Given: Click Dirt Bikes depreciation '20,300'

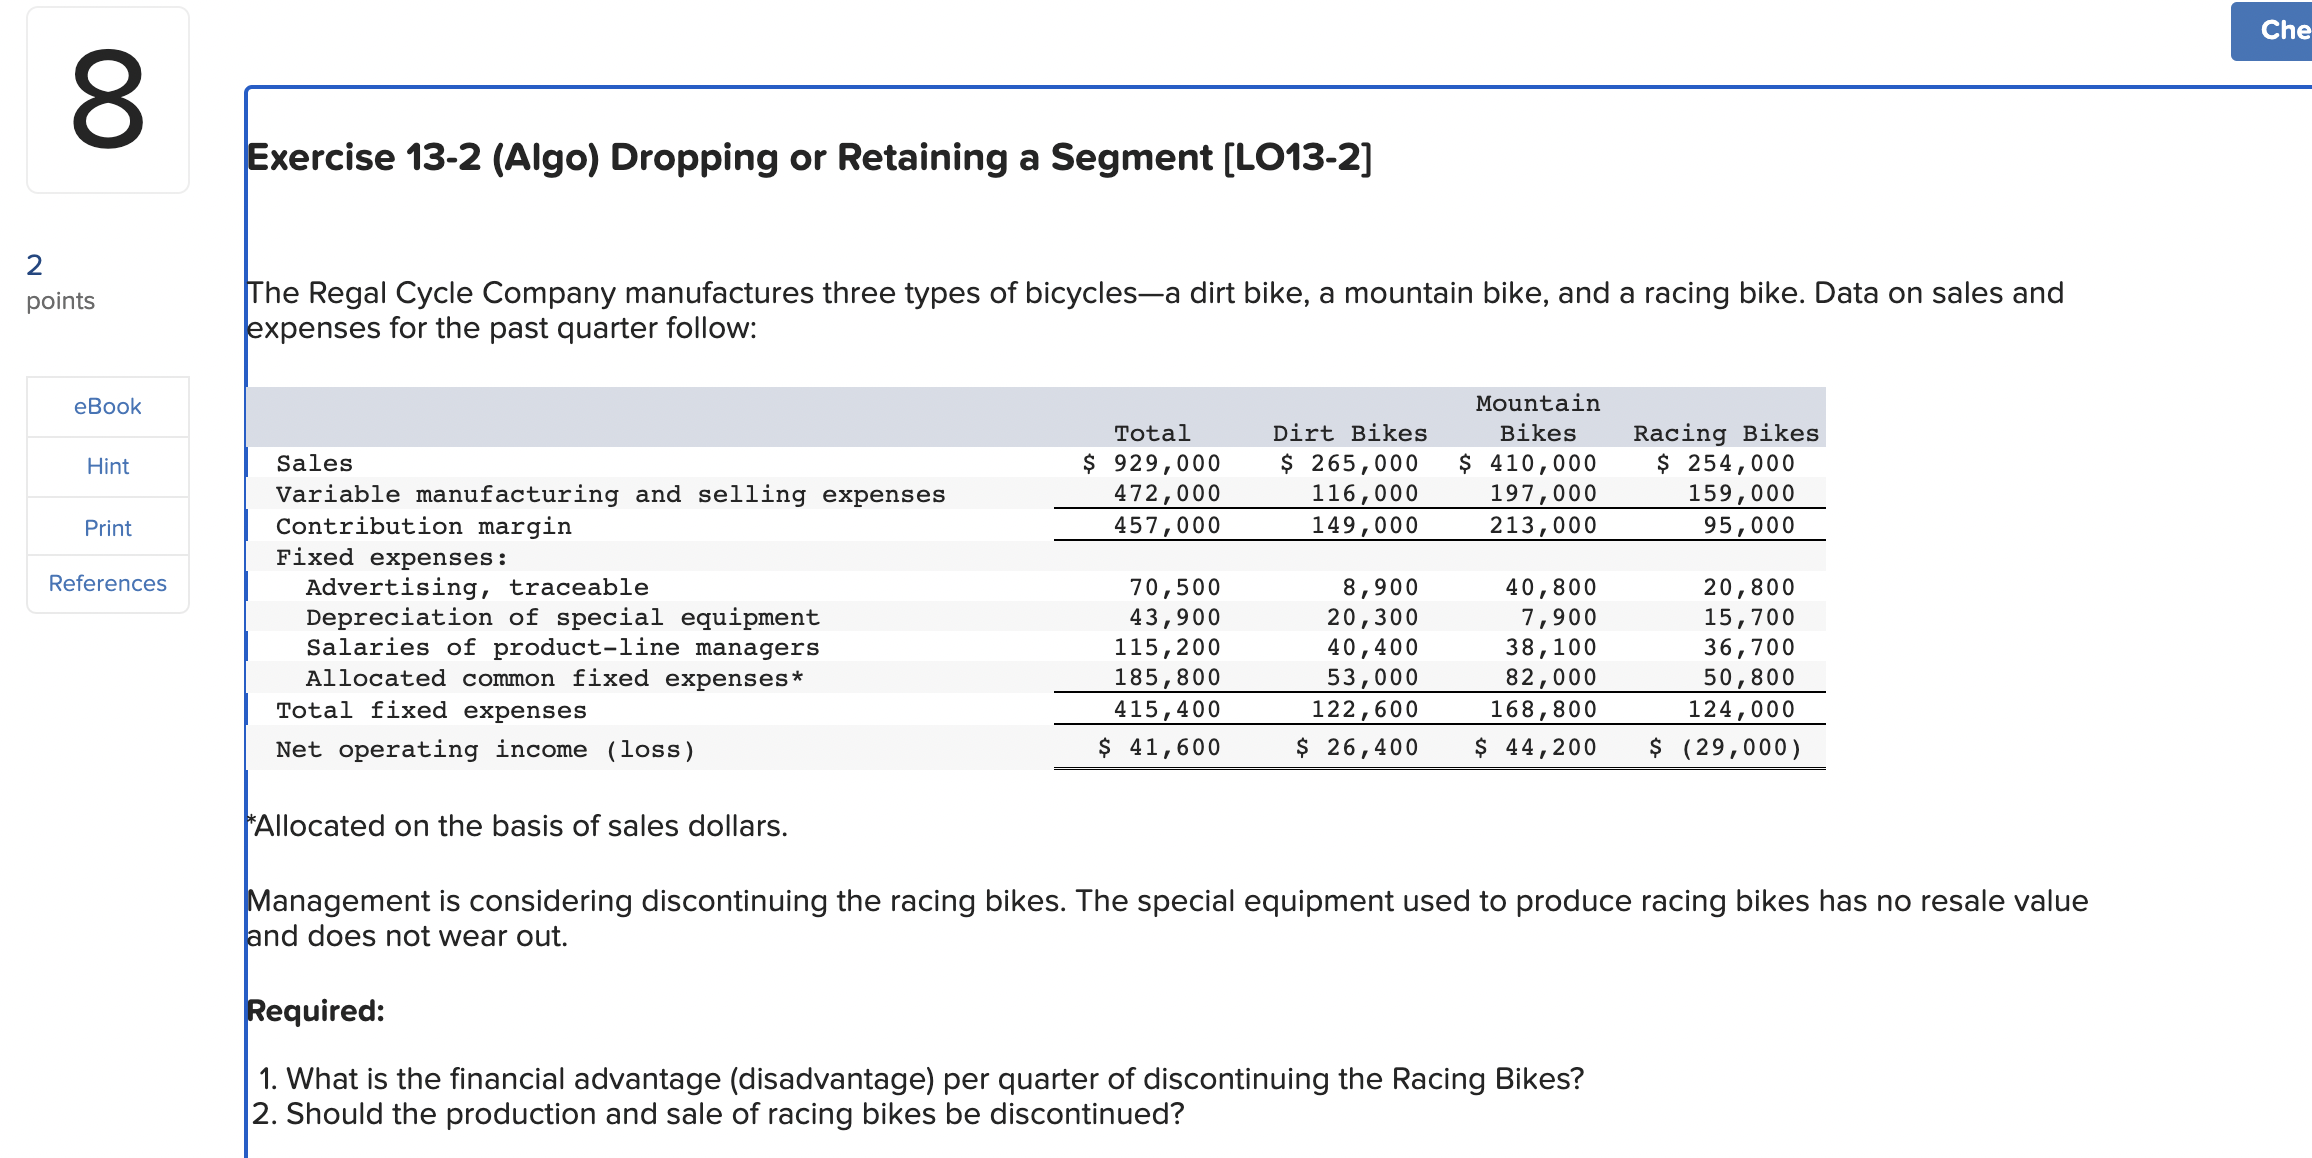Looking at the screenshot, I should pyautogui.click(x=1373, y=617).
